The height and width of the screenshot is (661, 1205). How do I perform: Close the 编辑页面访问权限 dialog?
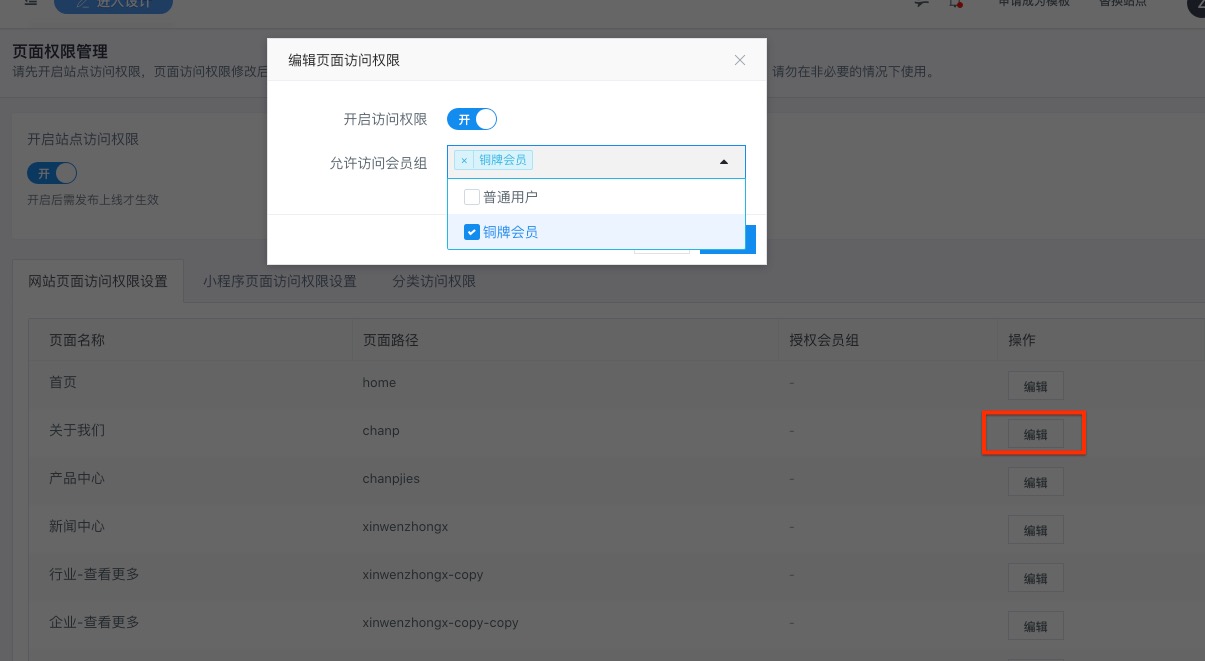[740, 60]
